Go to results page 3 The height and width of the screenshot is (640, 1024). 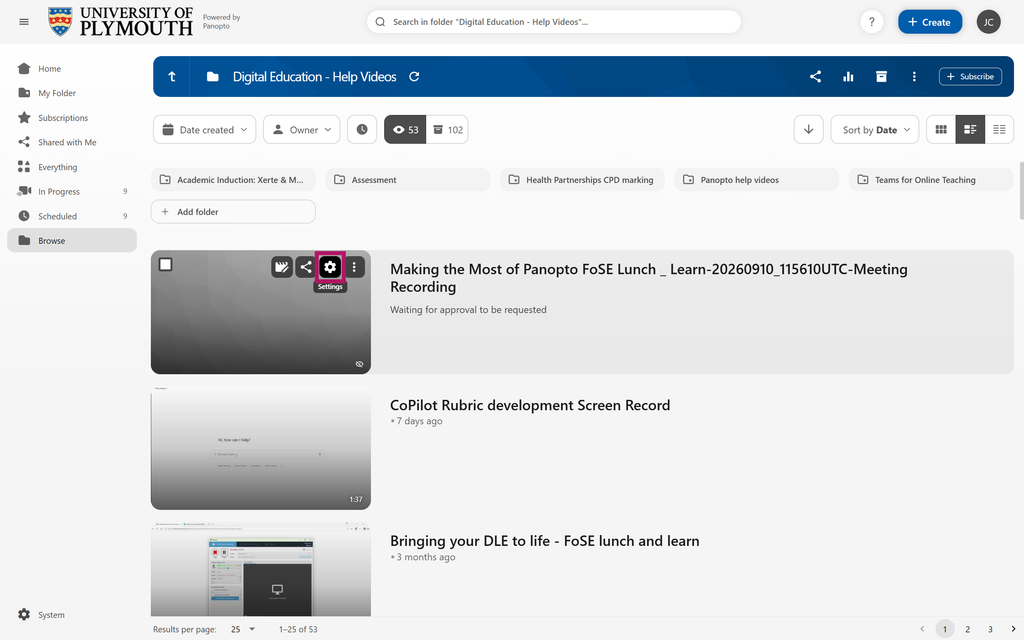tap(990, 629)
